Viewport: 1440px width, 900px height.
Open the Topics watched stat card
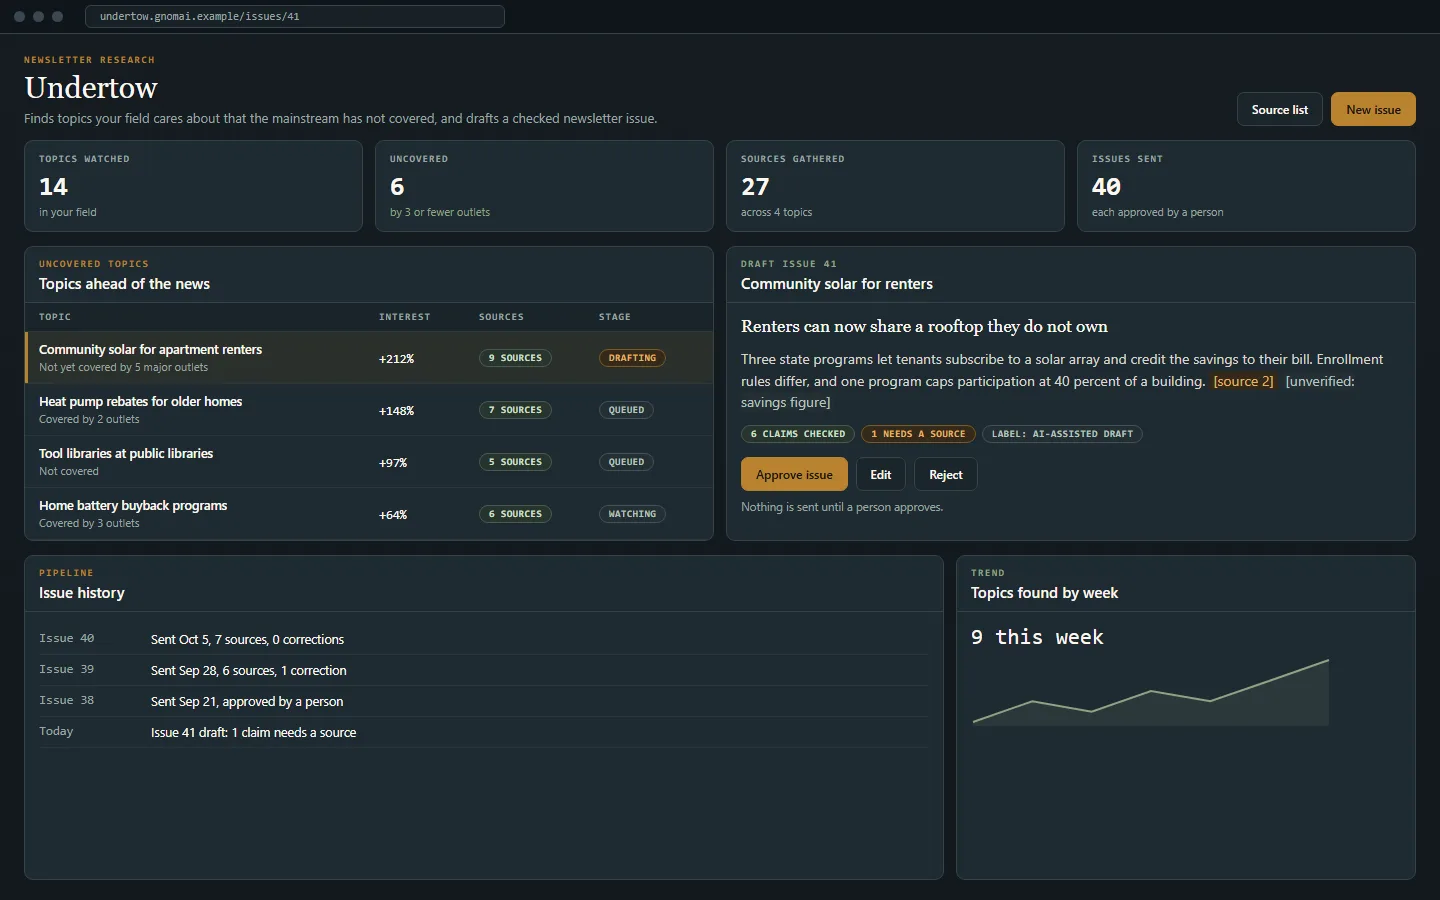point(193,186)
